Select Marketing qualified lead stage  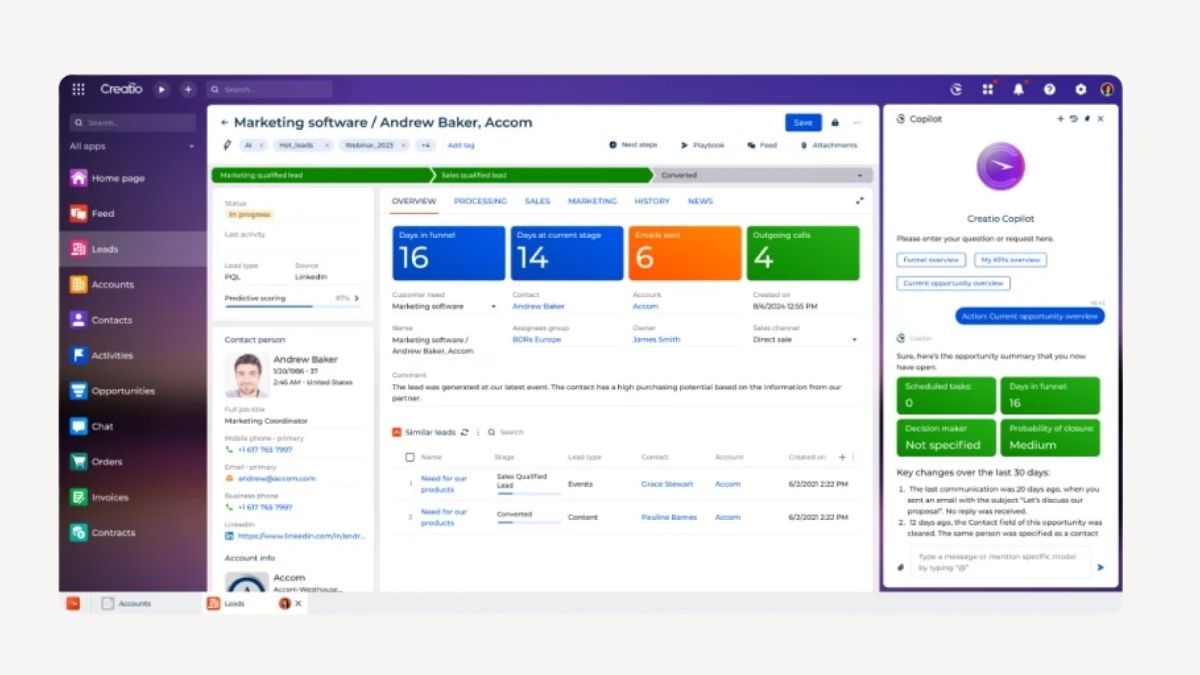(320, 175)
